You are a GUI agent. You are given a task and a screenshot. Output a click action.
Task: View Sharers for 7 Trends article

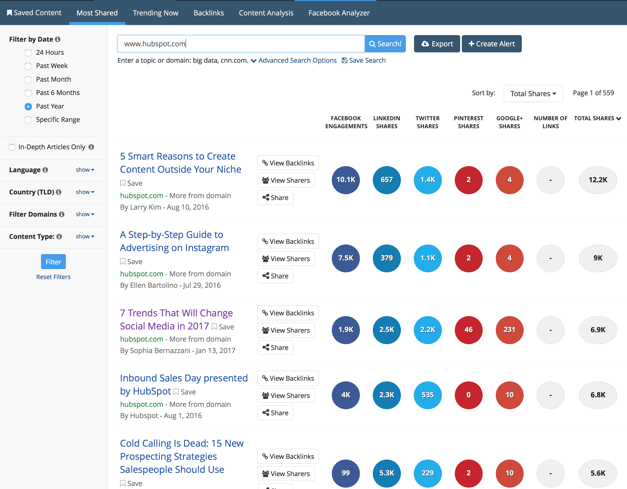click(286, 330)
